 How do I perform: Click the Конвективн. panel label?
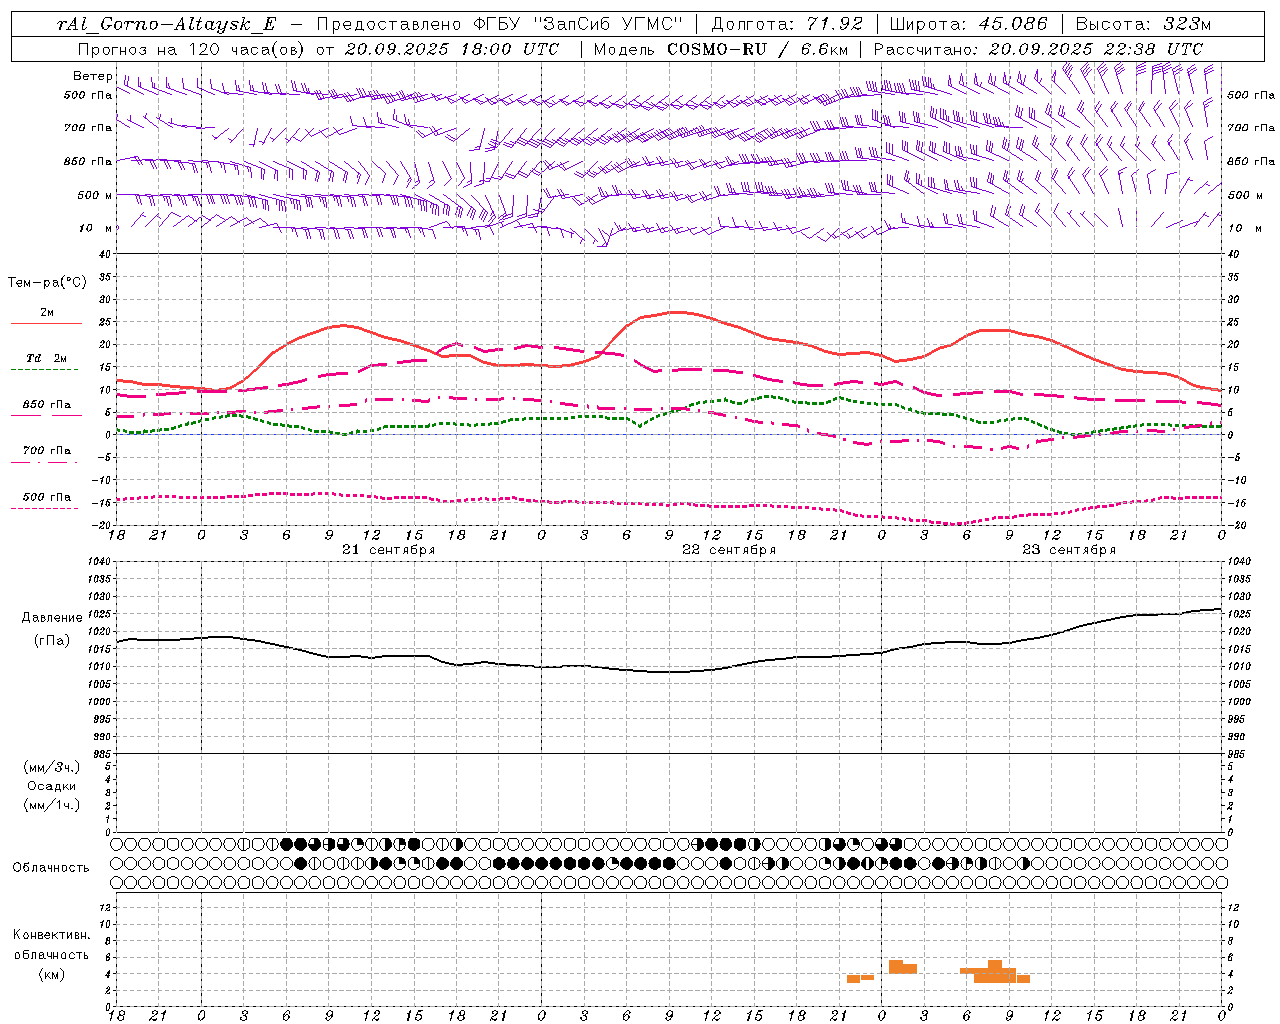(x=52, y=935)
